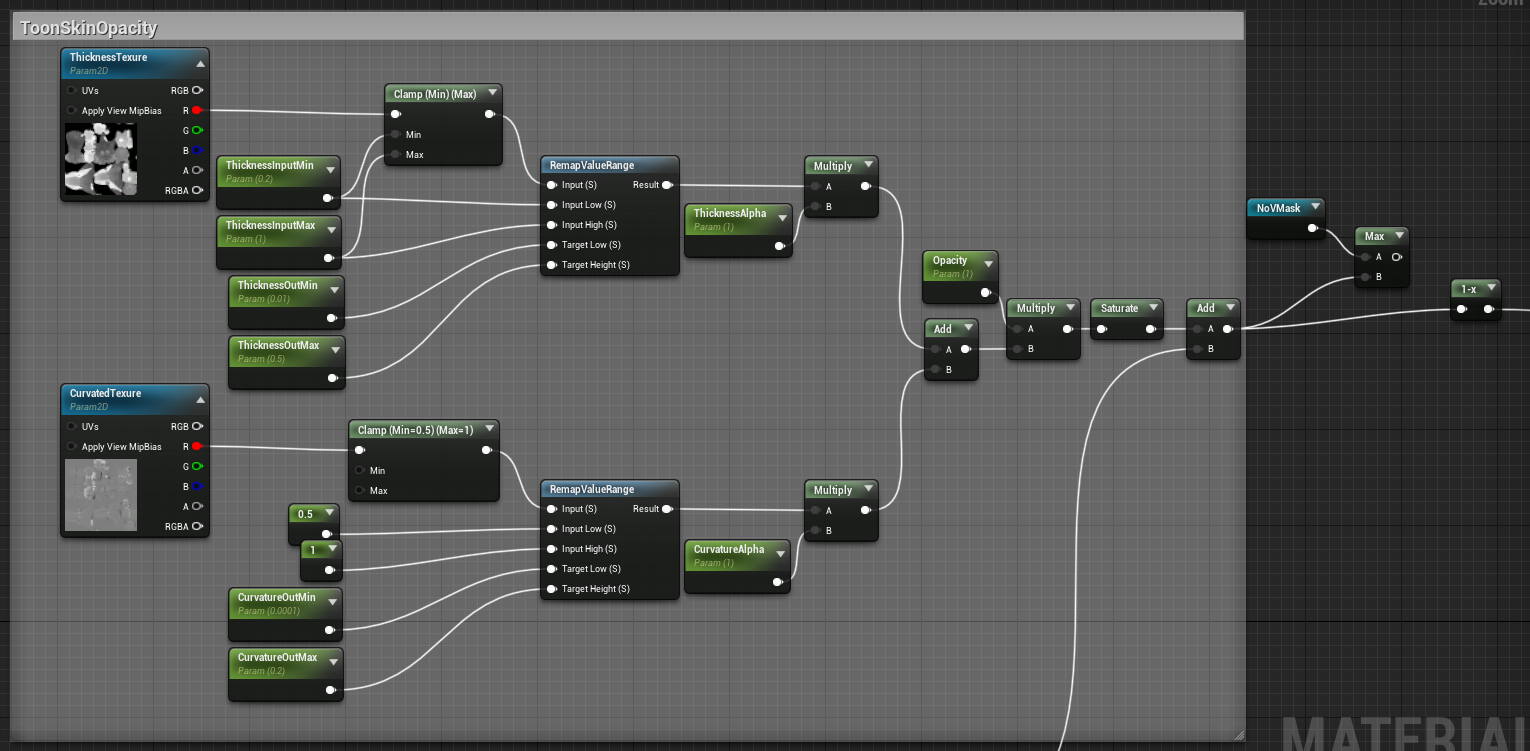
Task: Click the Result output pin of top RemapValueRange
Action: click(667, 185)
